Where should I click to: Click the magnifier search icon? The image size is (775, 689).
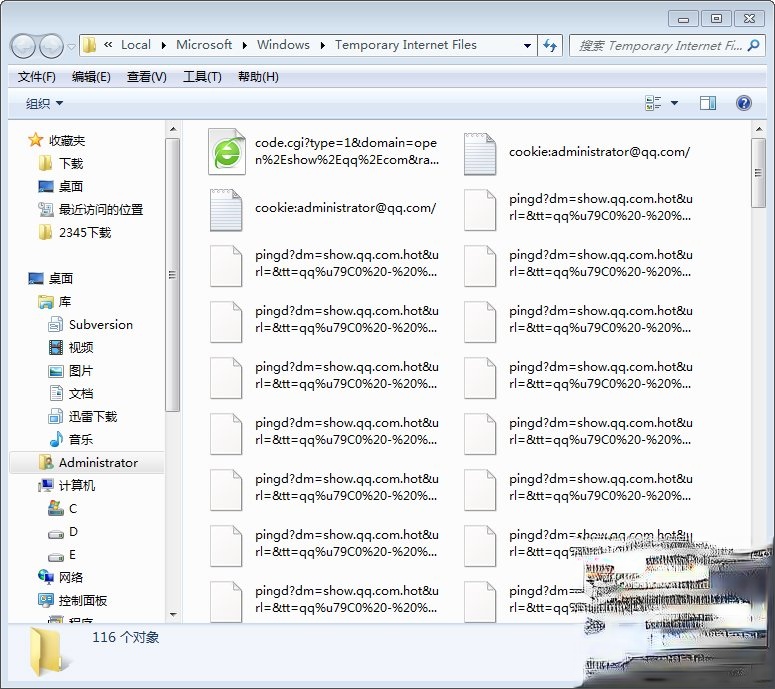[754, 45]
